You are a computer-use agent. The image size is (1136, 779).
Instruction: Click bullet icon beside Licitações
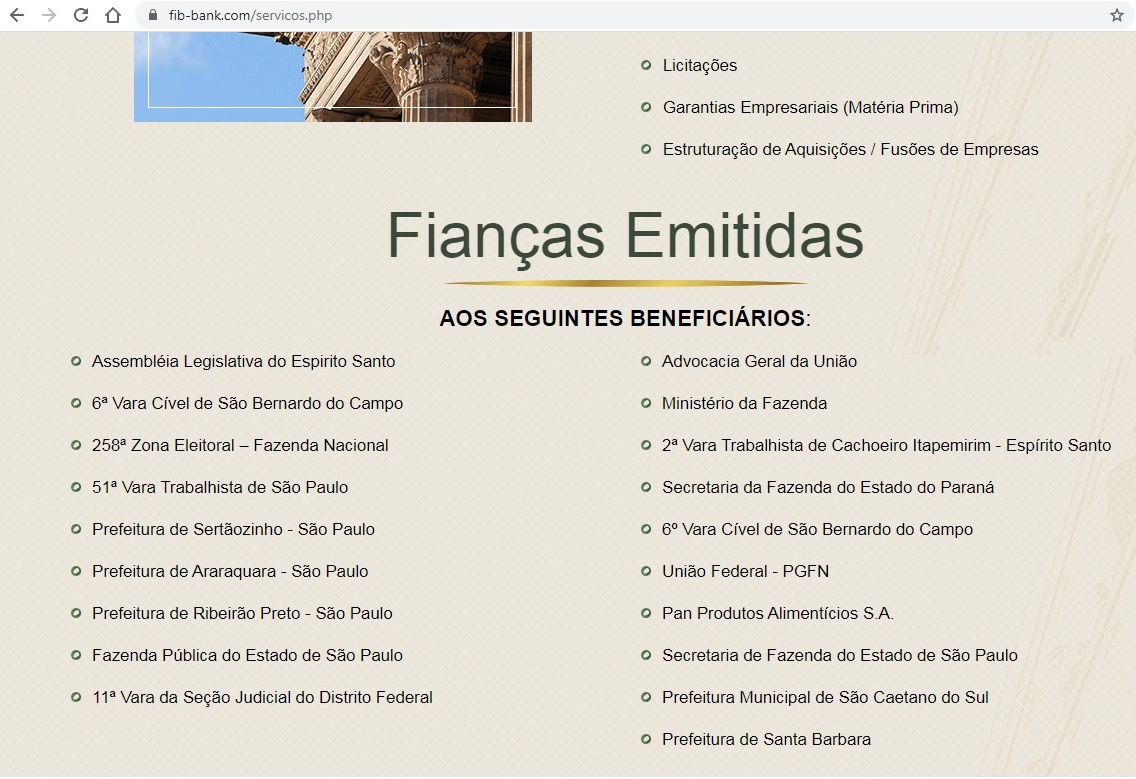coord(646,65)
